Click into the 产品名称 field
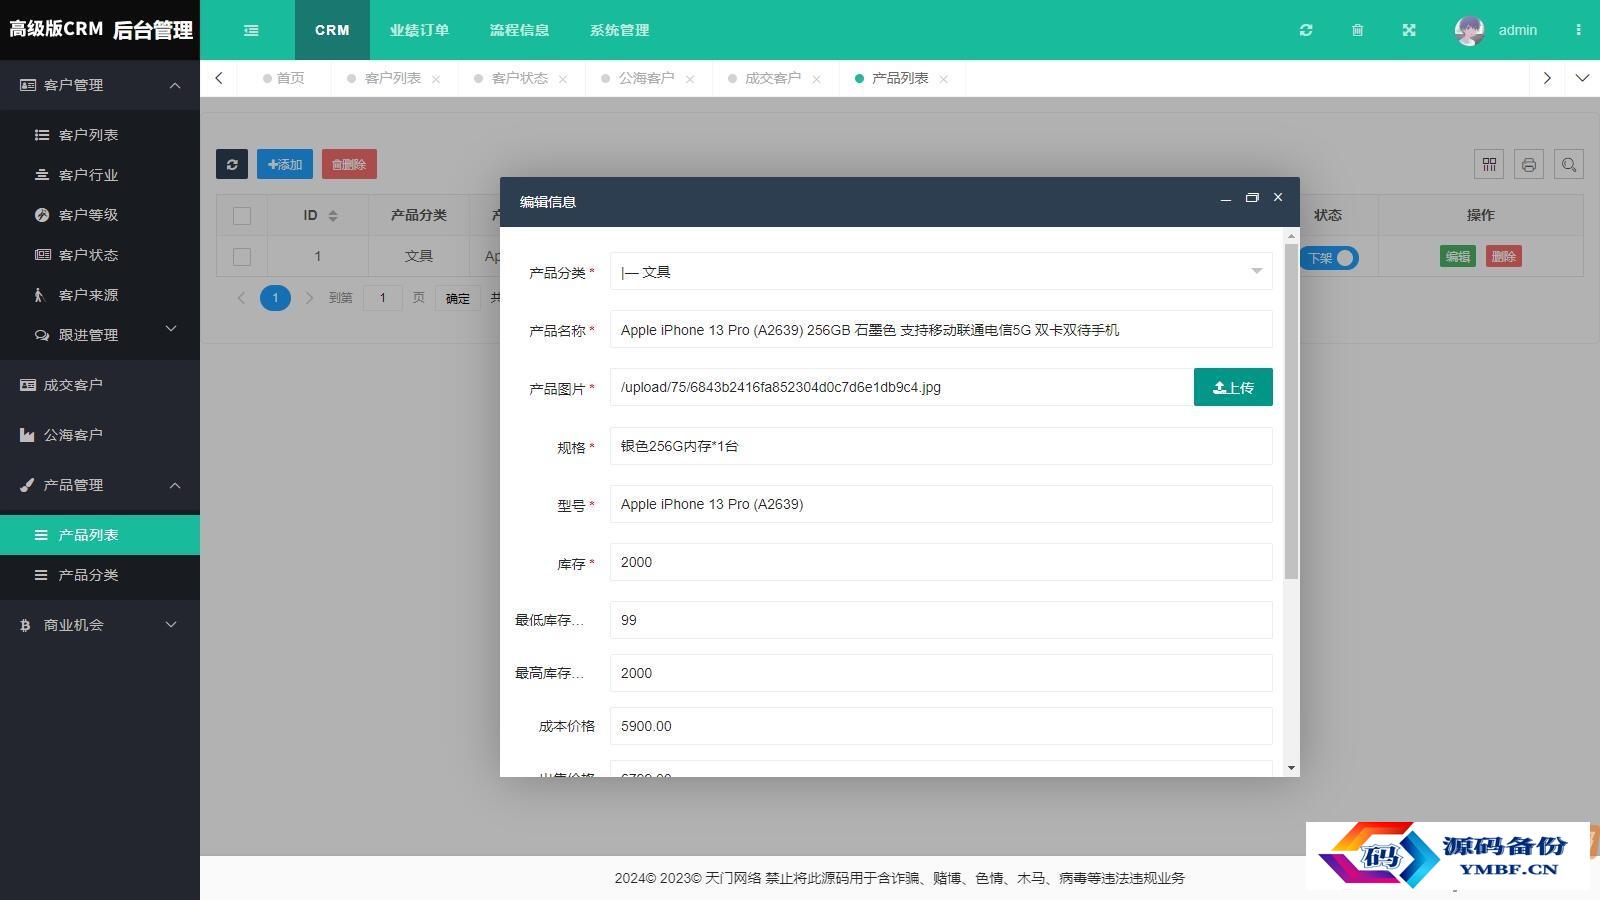 941,329
